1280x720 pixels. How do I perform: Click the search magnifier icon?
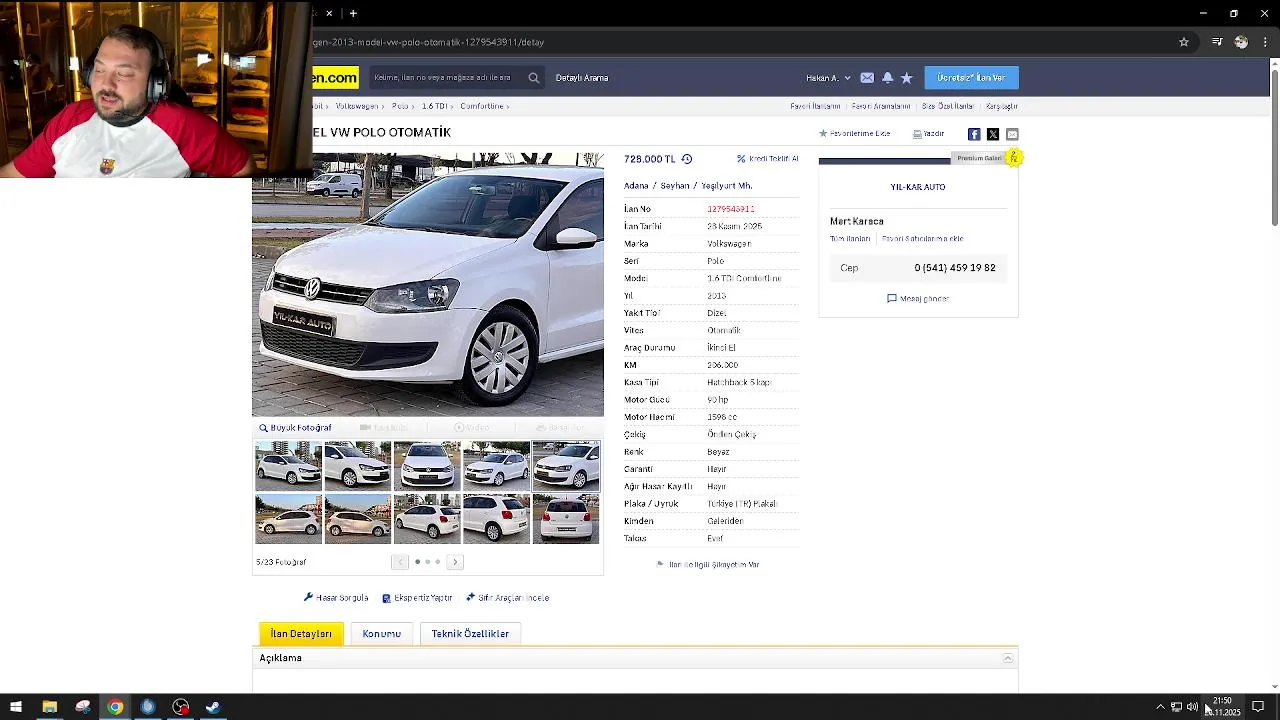coord(533,78)
